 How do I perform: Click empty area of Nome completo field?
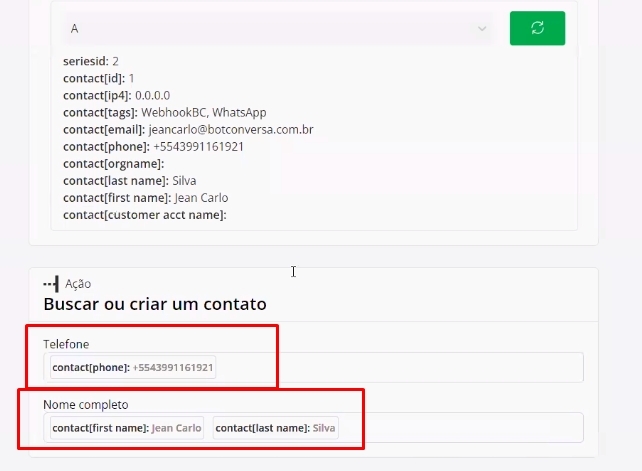tap(460, 428)
